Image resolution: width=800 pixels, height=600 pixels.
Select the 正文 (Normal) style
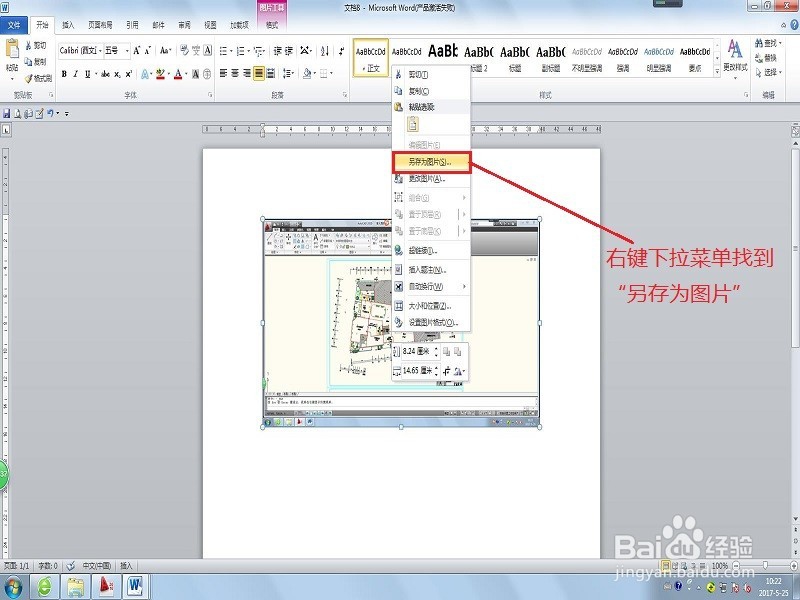point(370,57)
